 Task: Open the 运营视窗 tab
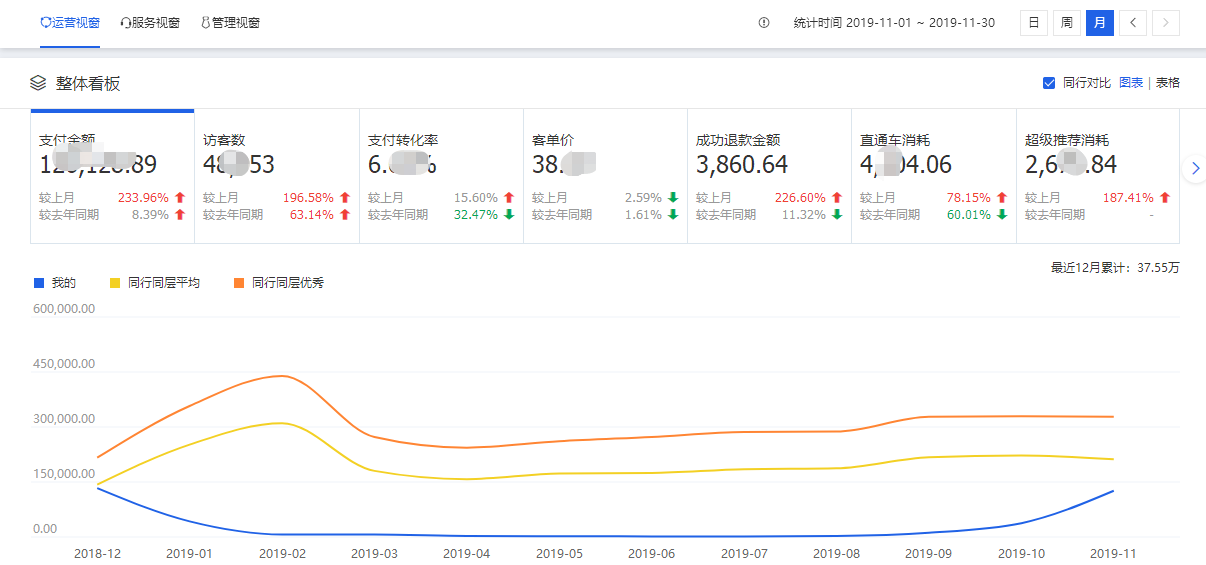[70, 23]
